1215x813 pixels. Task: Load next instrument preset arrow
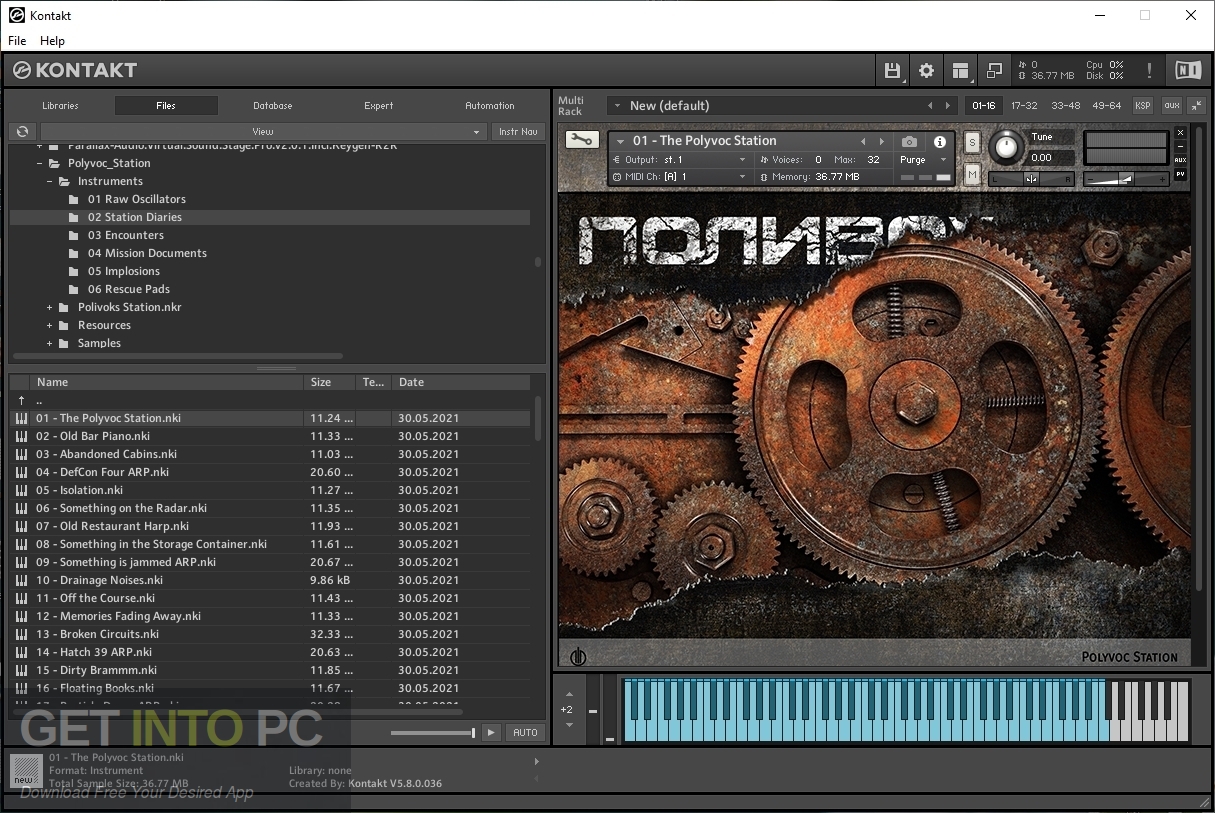click(881, 142)
